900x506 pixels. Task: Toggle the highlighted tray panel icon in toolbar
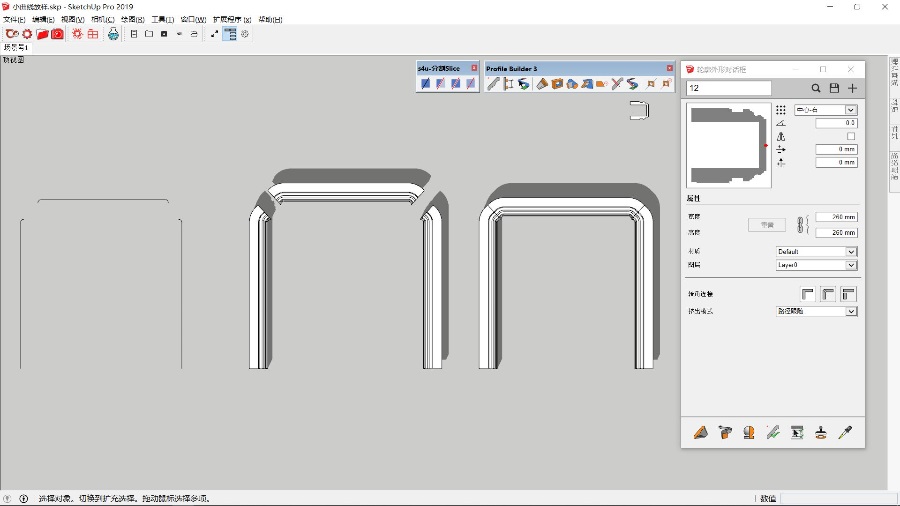(x=230, y=34)
